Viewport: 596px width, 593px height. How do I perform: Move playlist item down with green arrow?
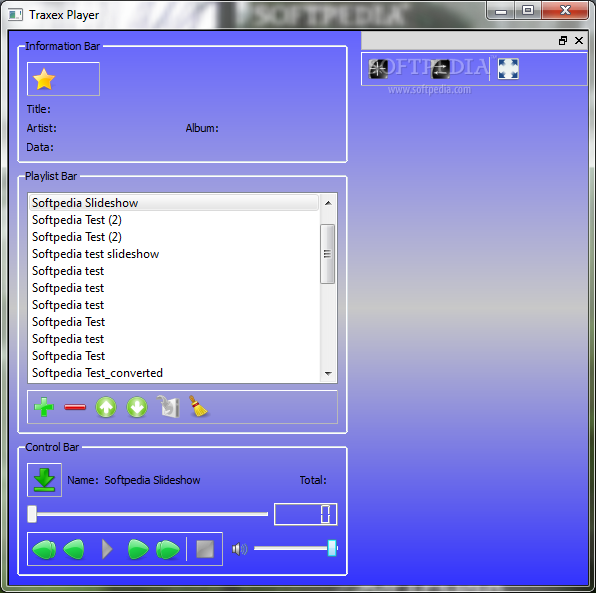click(x=137, y=407)
